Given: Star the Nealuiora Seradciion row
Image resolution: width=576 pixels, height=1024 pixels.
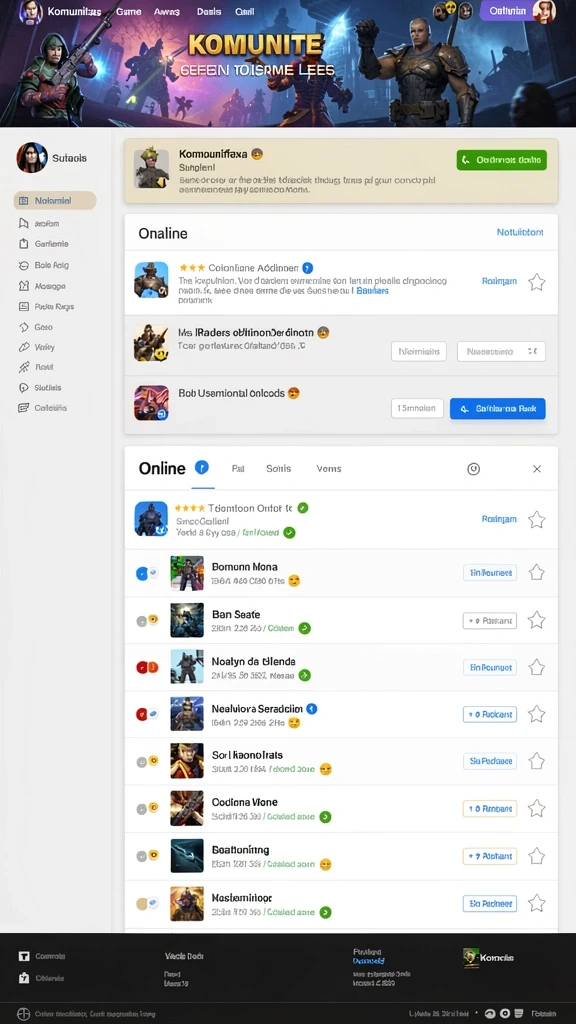Looking at the screenshot, I should pos(536,714).
